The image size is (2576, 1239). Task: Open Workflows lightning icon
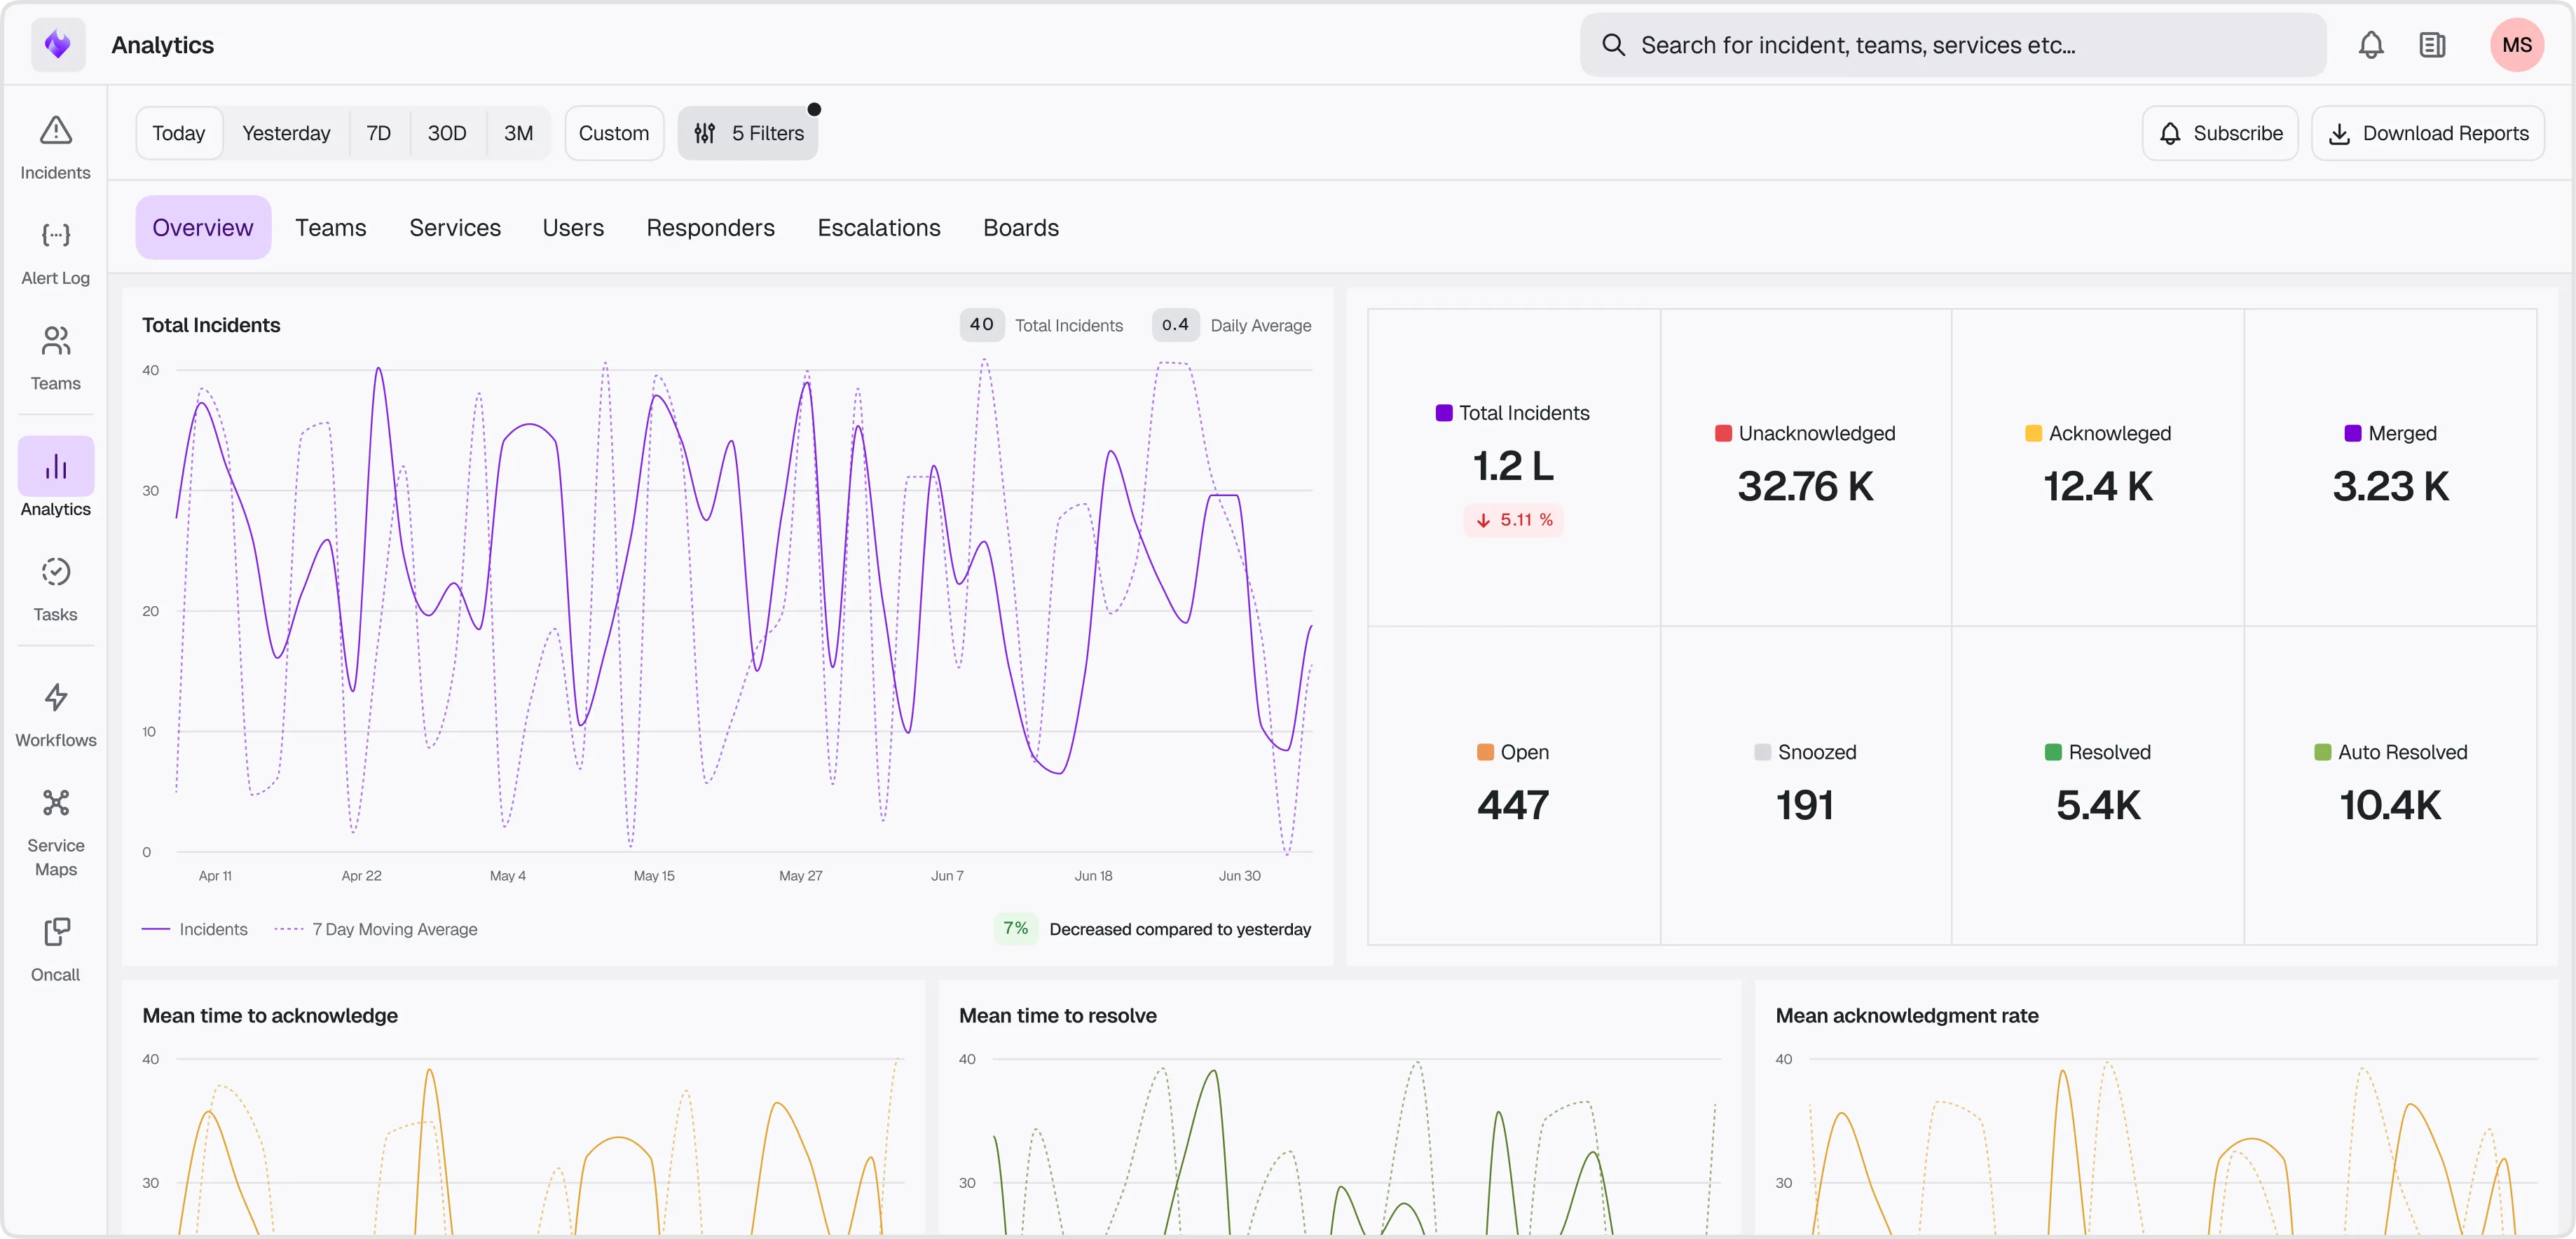pyautogui.click(x=55, y=697)
